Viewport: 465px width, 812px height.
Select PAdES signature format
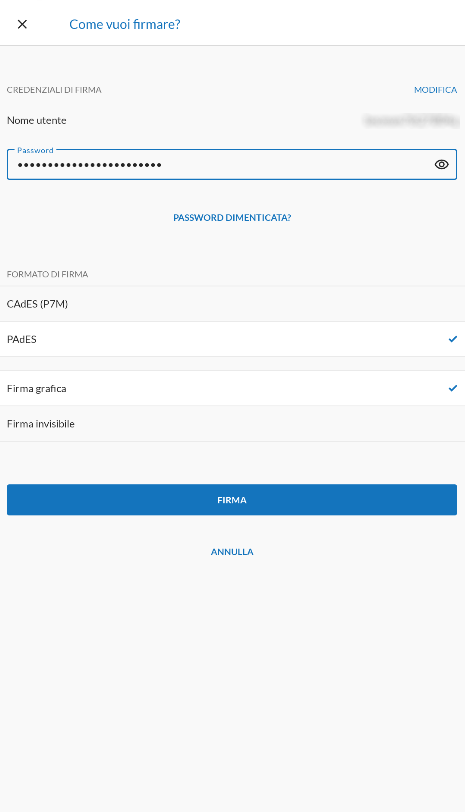(232, 339)
